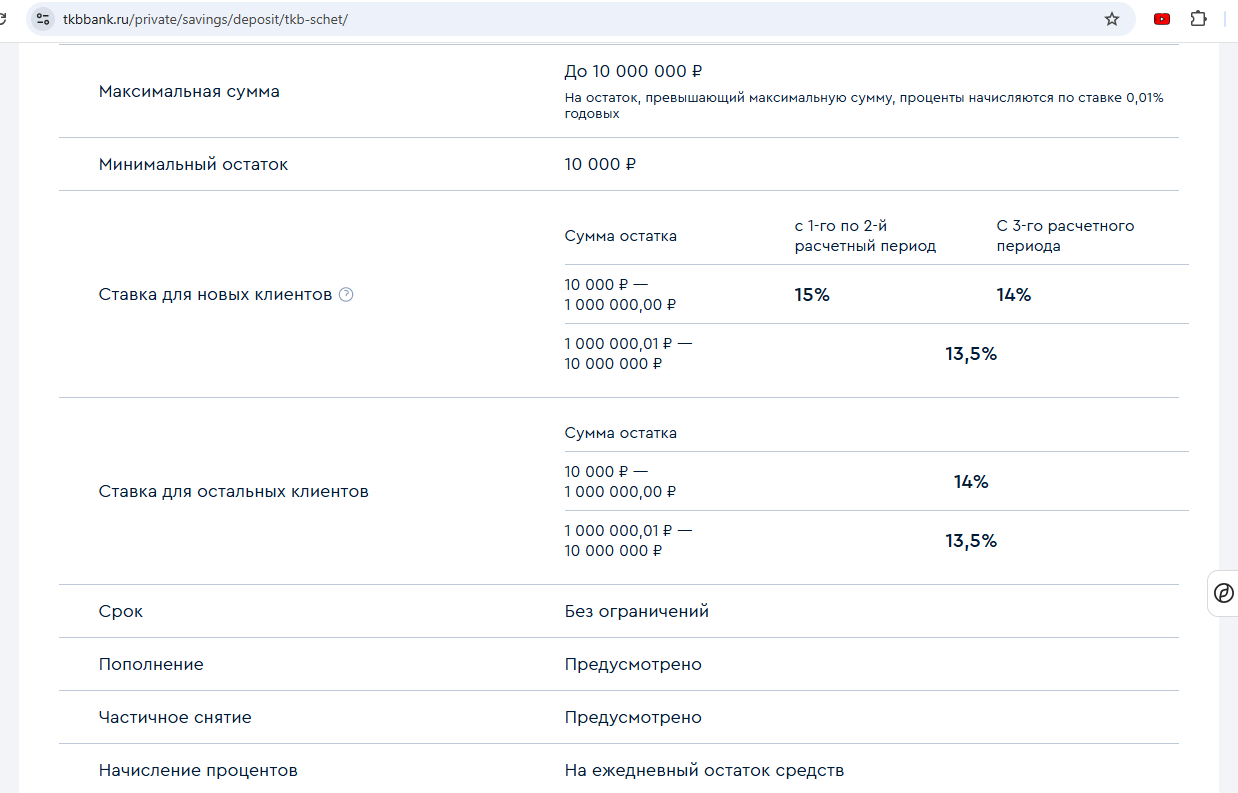Reload the page using the refresh icon
The image size is (1238, 793).
point(5,19)
